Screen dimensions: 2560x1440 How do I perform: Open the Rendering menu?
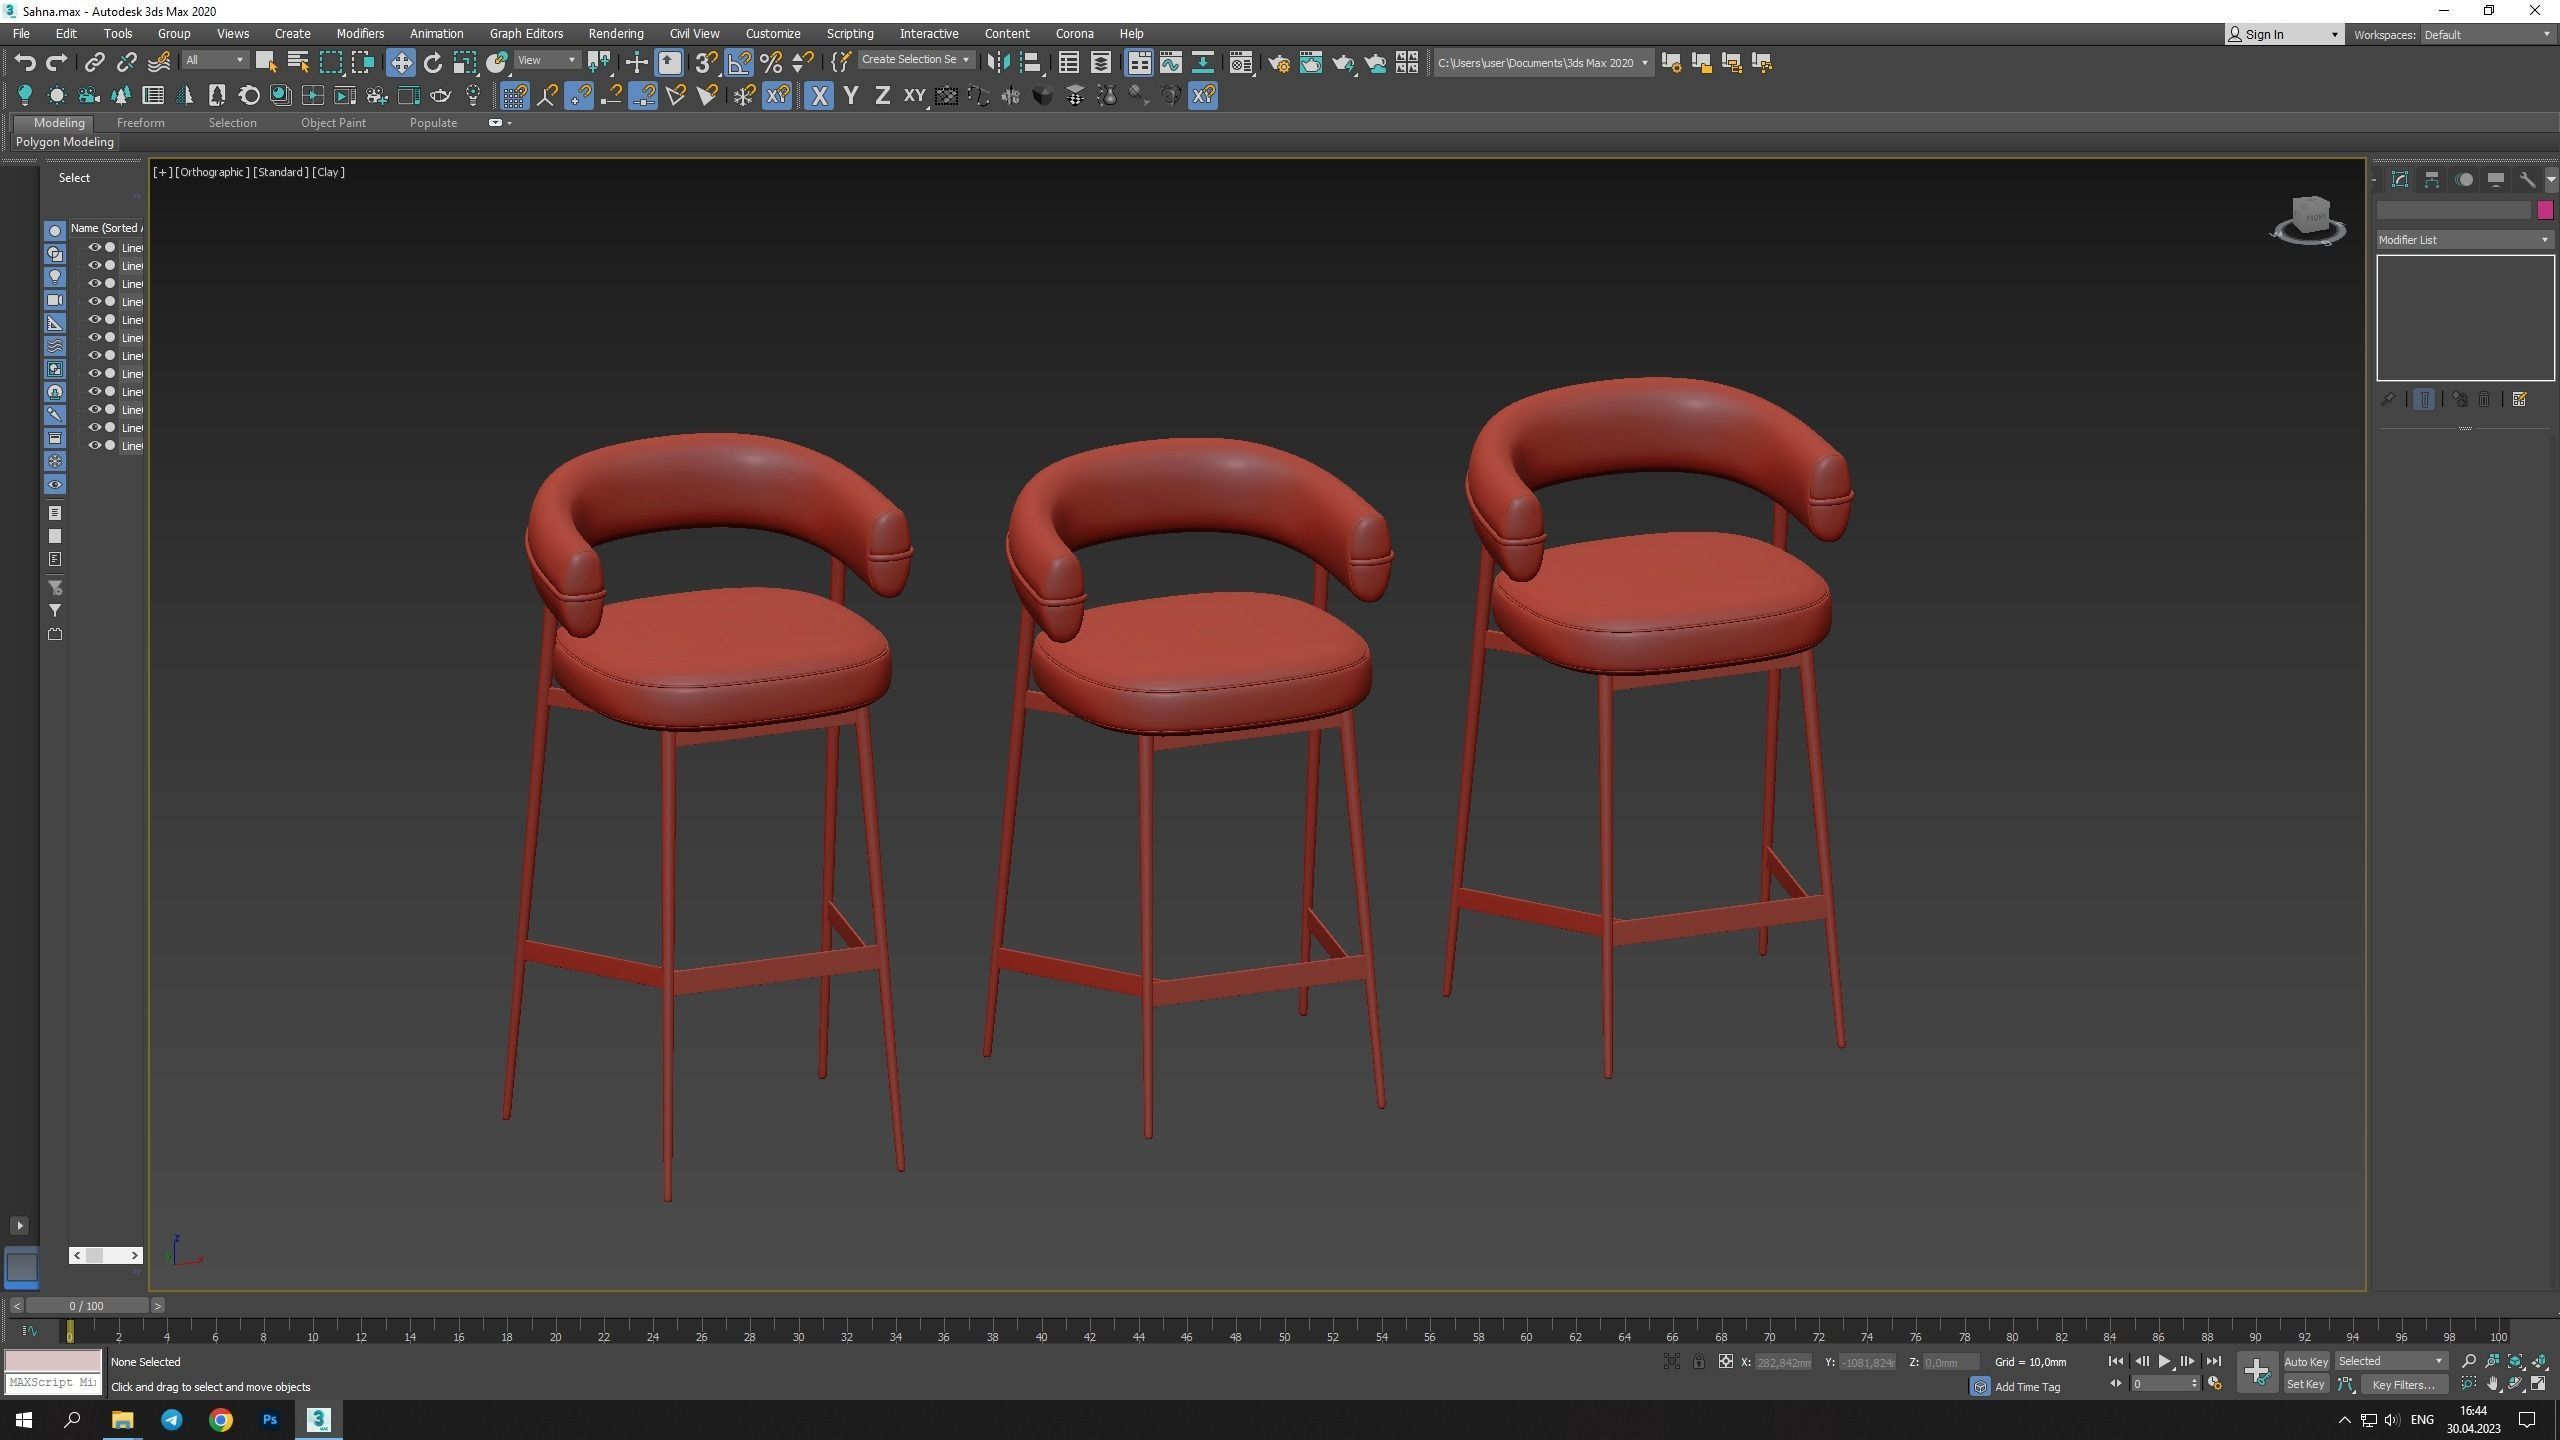(616, 33)
